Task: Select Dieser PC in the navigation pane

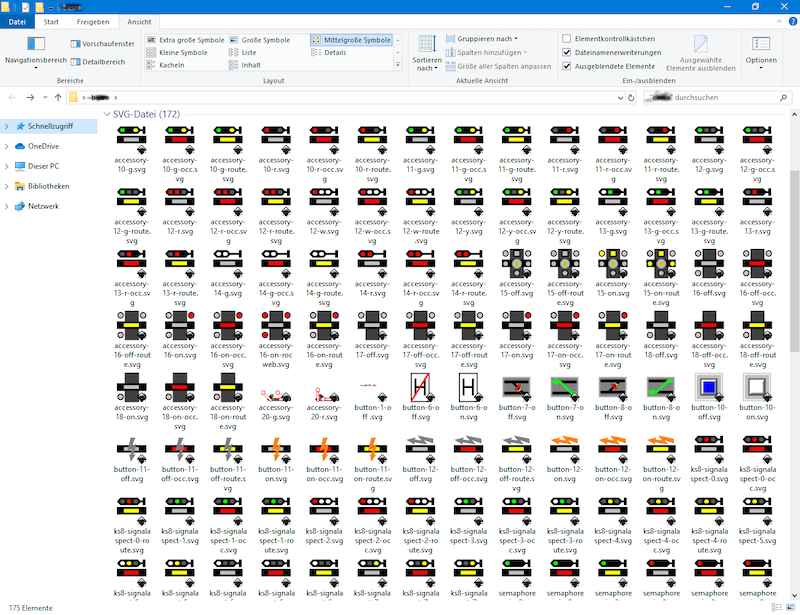Action: pyautogui.click(x=42, y=166)
